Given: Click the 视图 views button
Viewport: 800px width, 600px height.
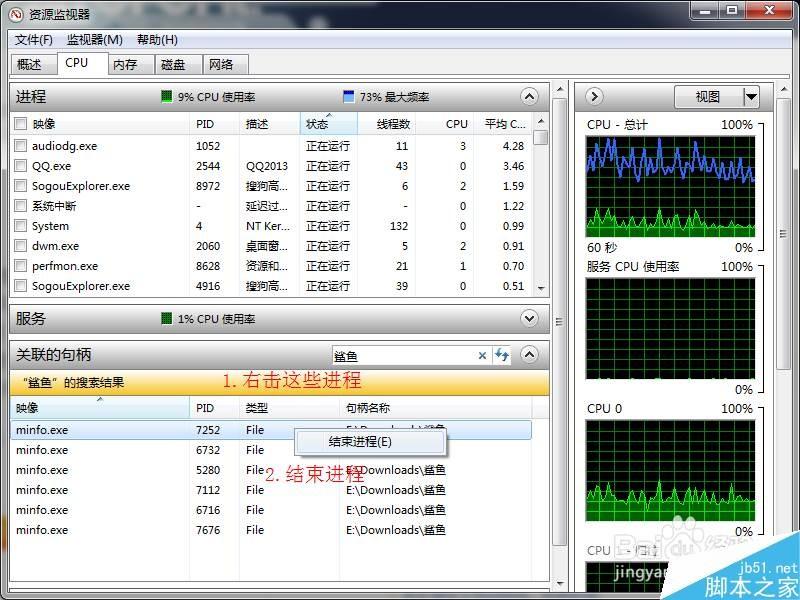Looking at the screenshot, I should [x=709, y=96].
